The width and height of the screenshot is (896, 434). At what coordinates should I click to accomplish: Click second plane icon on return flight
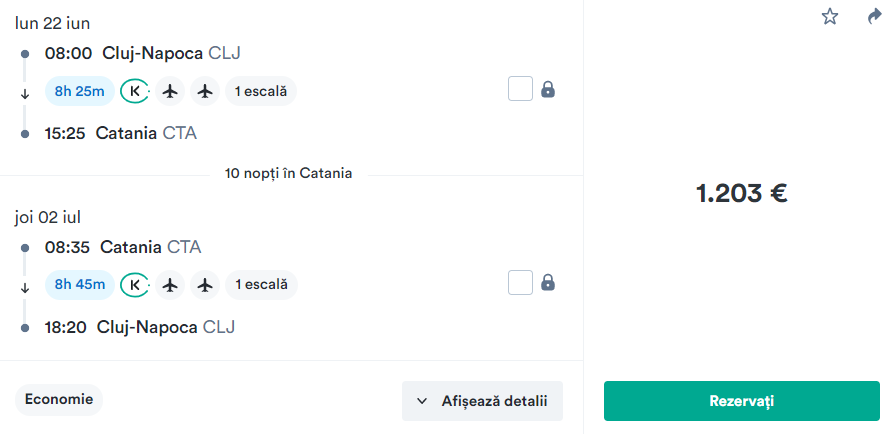[205, 285]
